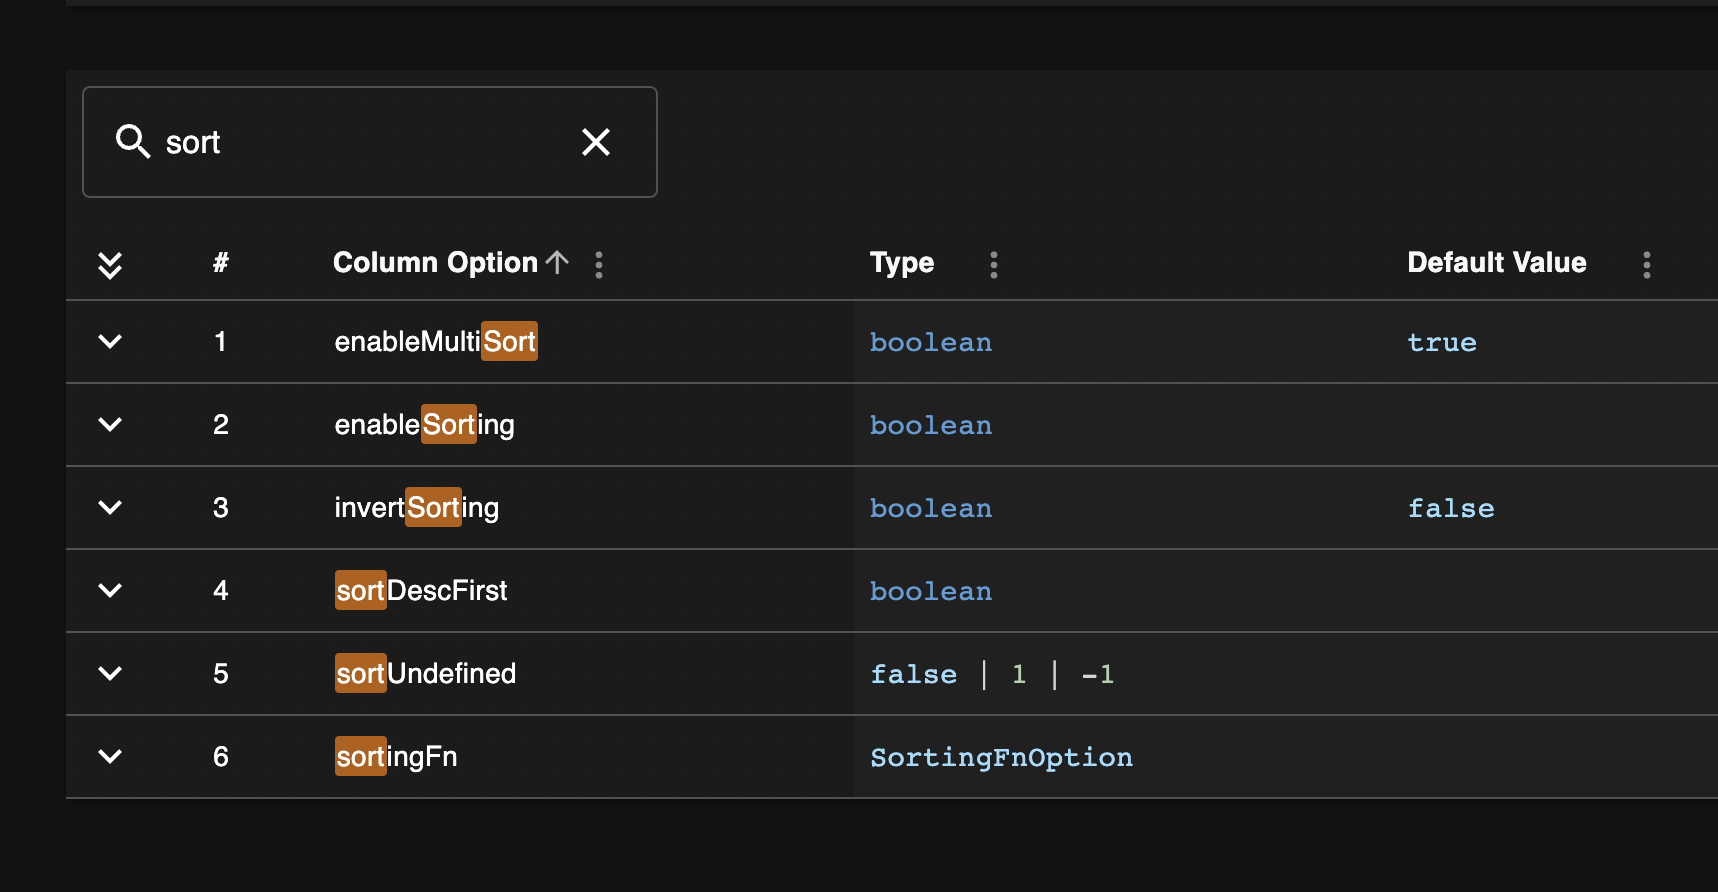Open Type column actions menu

point(993,264)
